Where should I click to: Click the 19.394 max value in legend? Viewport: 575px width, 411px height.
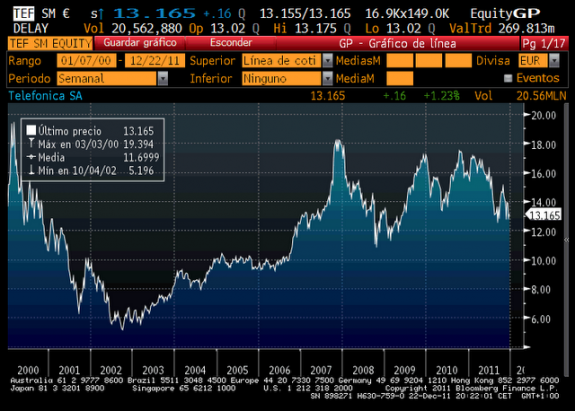point(138,144)
